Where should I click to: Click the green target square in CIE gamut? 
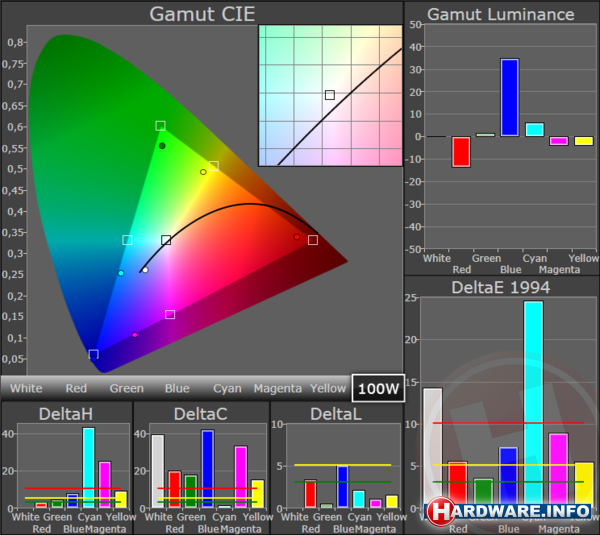pyautogui.click(x=160, y=126)
